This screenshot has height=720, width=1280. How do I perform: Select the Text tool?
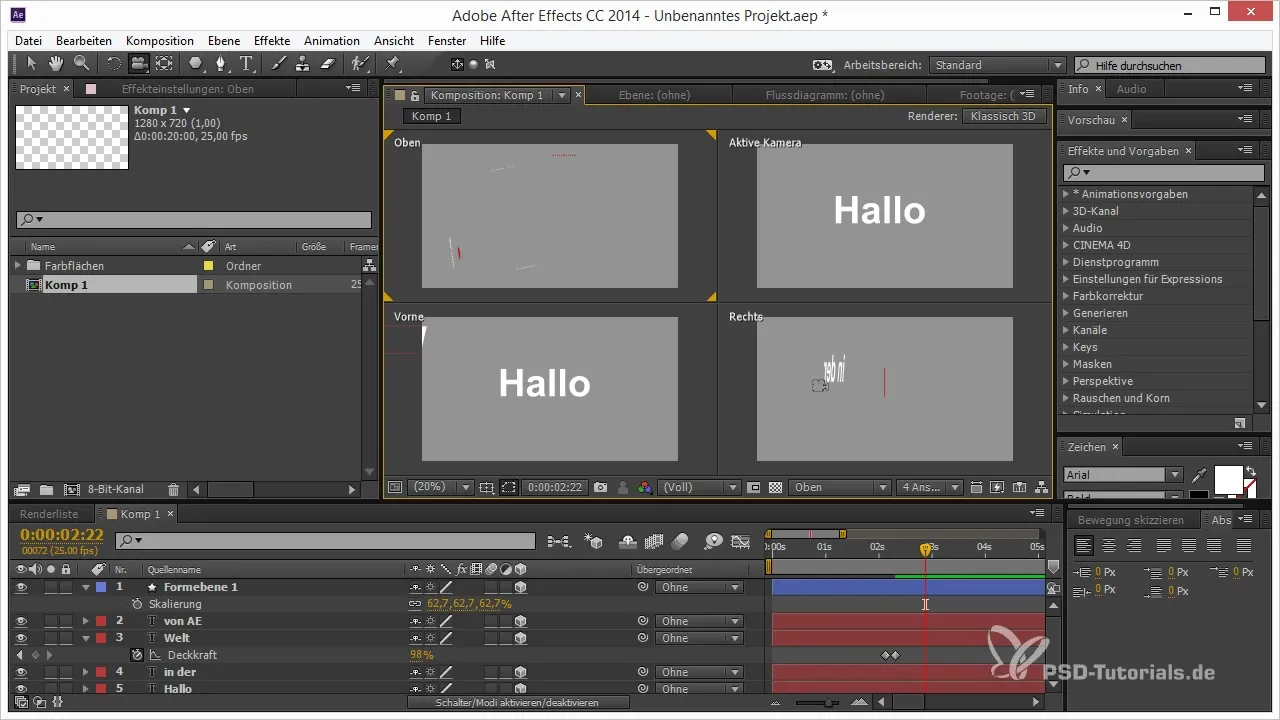tap(246, 64)
